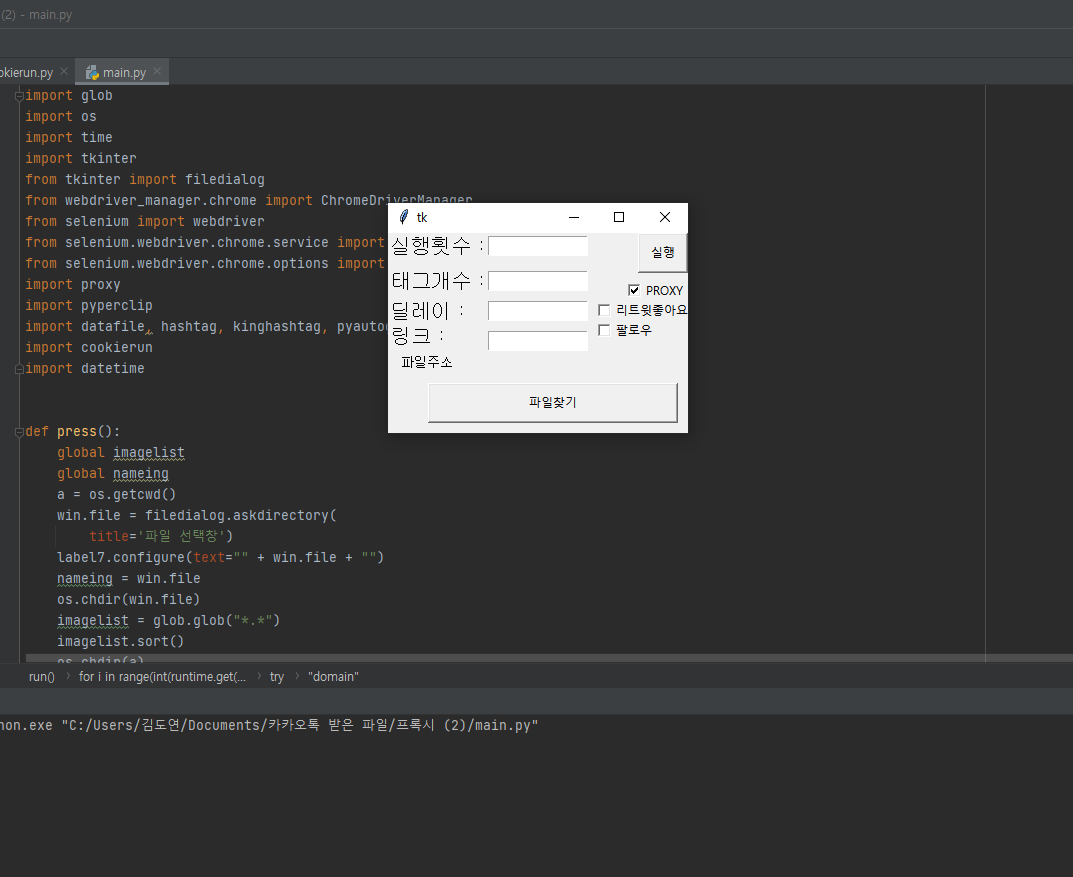
Task: Focus the 태그개수 input field
Action: pyautogui.click(x=538, y=281)
